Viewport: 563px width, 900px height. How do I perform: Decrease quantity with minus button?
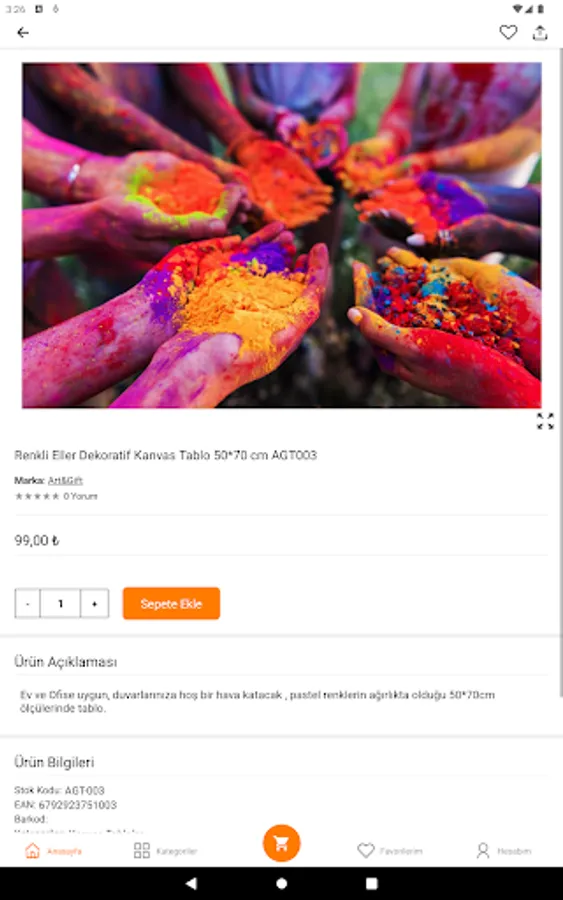28,604
